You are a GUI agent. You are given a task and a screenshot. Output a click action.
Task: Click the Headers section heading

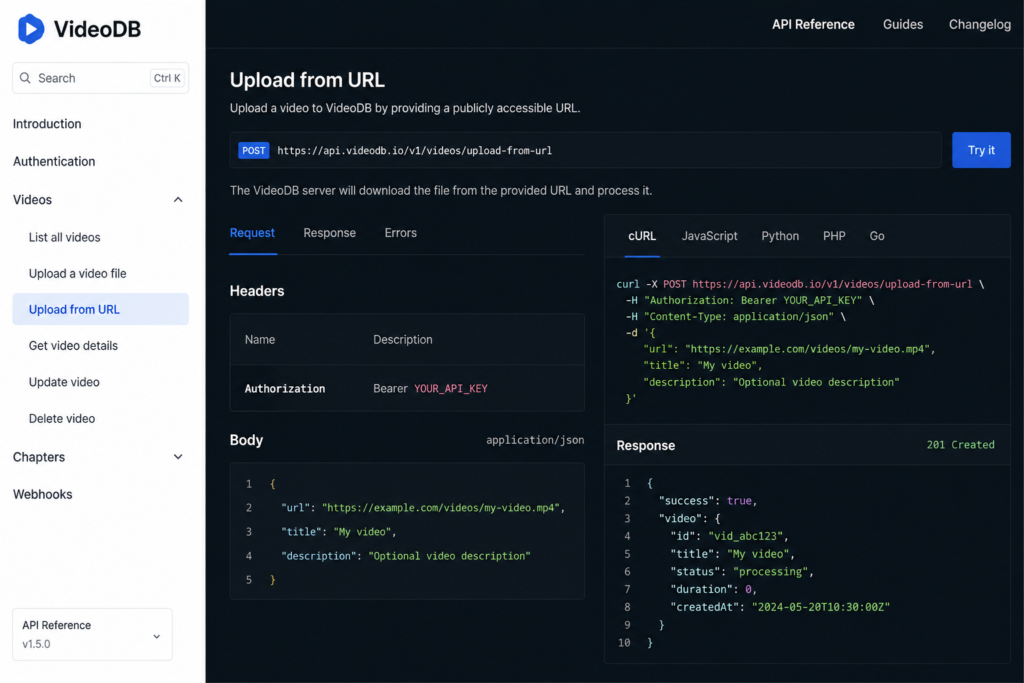pos(257,291)
